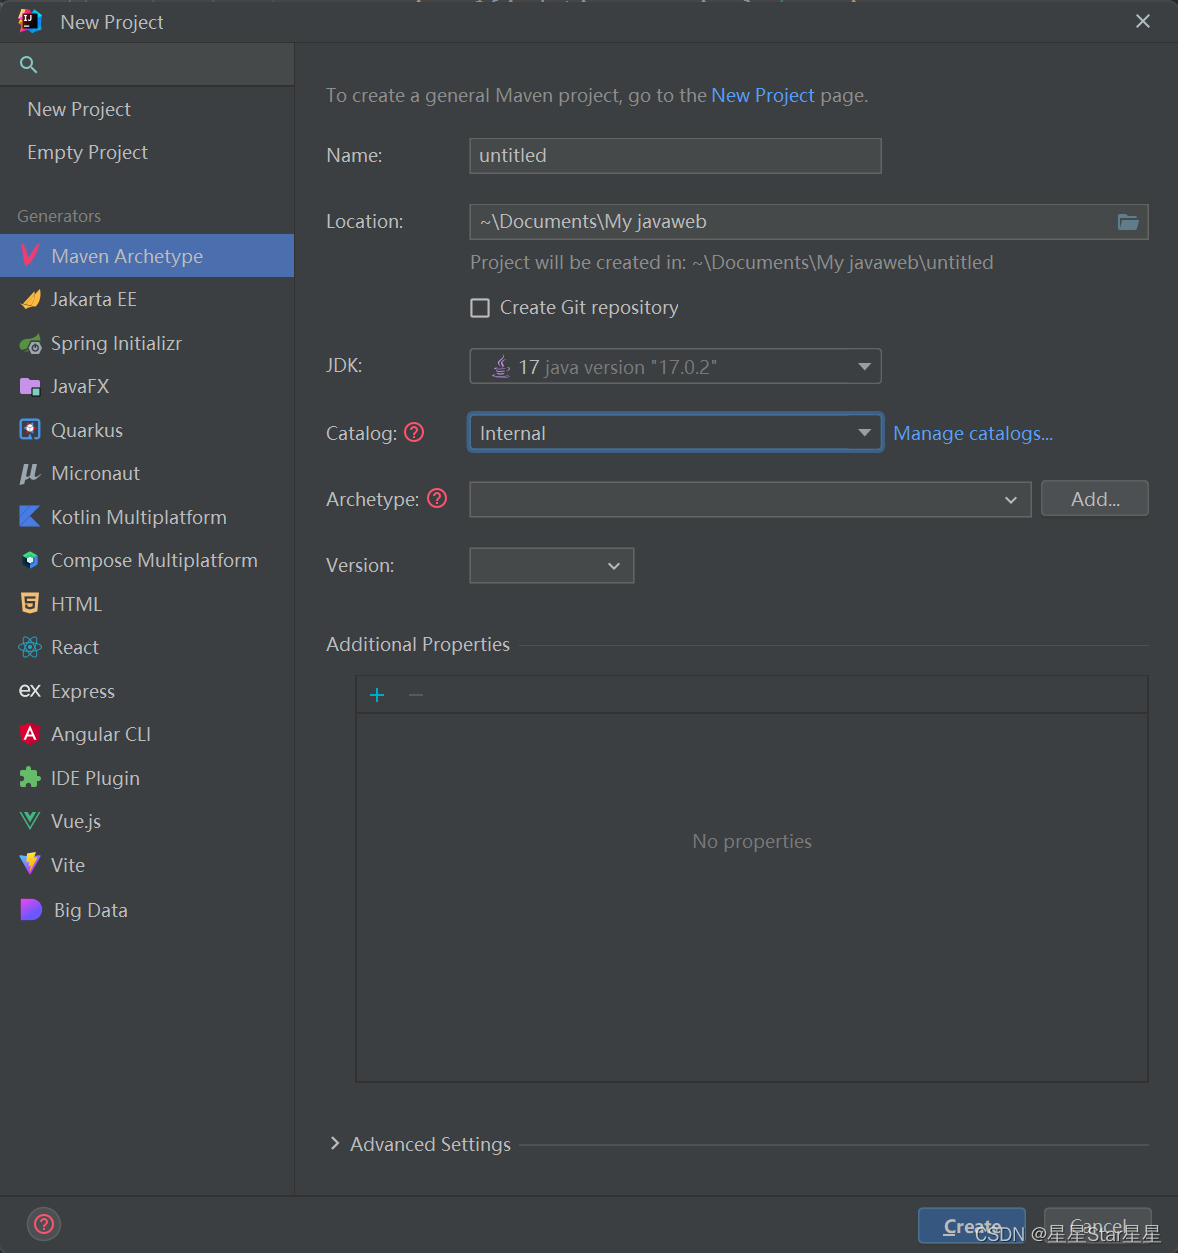Select Compose Multiplatform generator

(147, 560)
